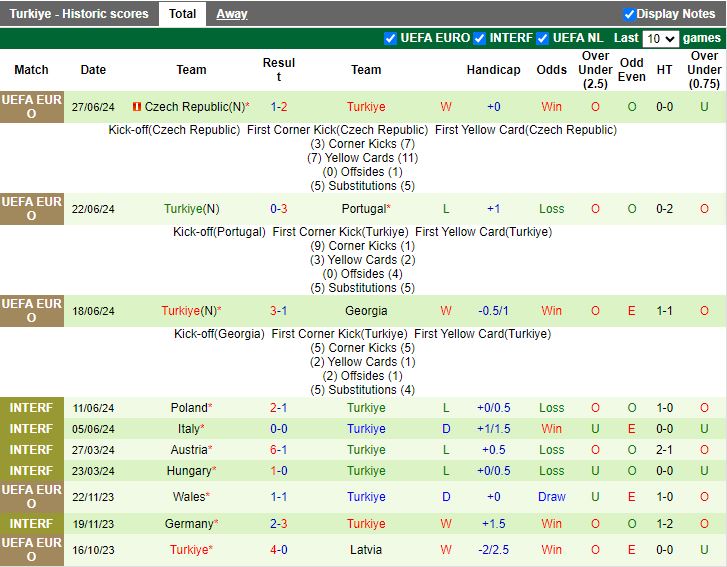Open the 1-0 result of Hungary match
The image size is (727, 567).
(x=279, y=471)
